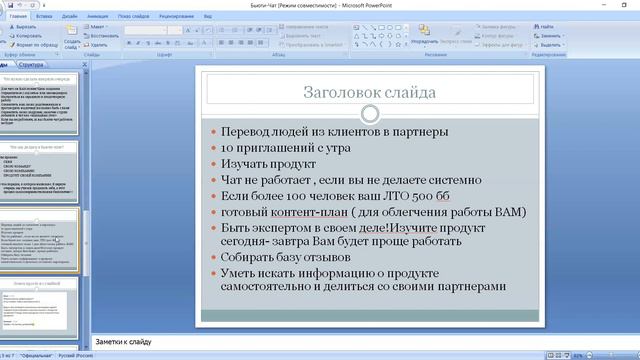
Task: Open the Вставка ribbon tab
Action: pos(44,16)
